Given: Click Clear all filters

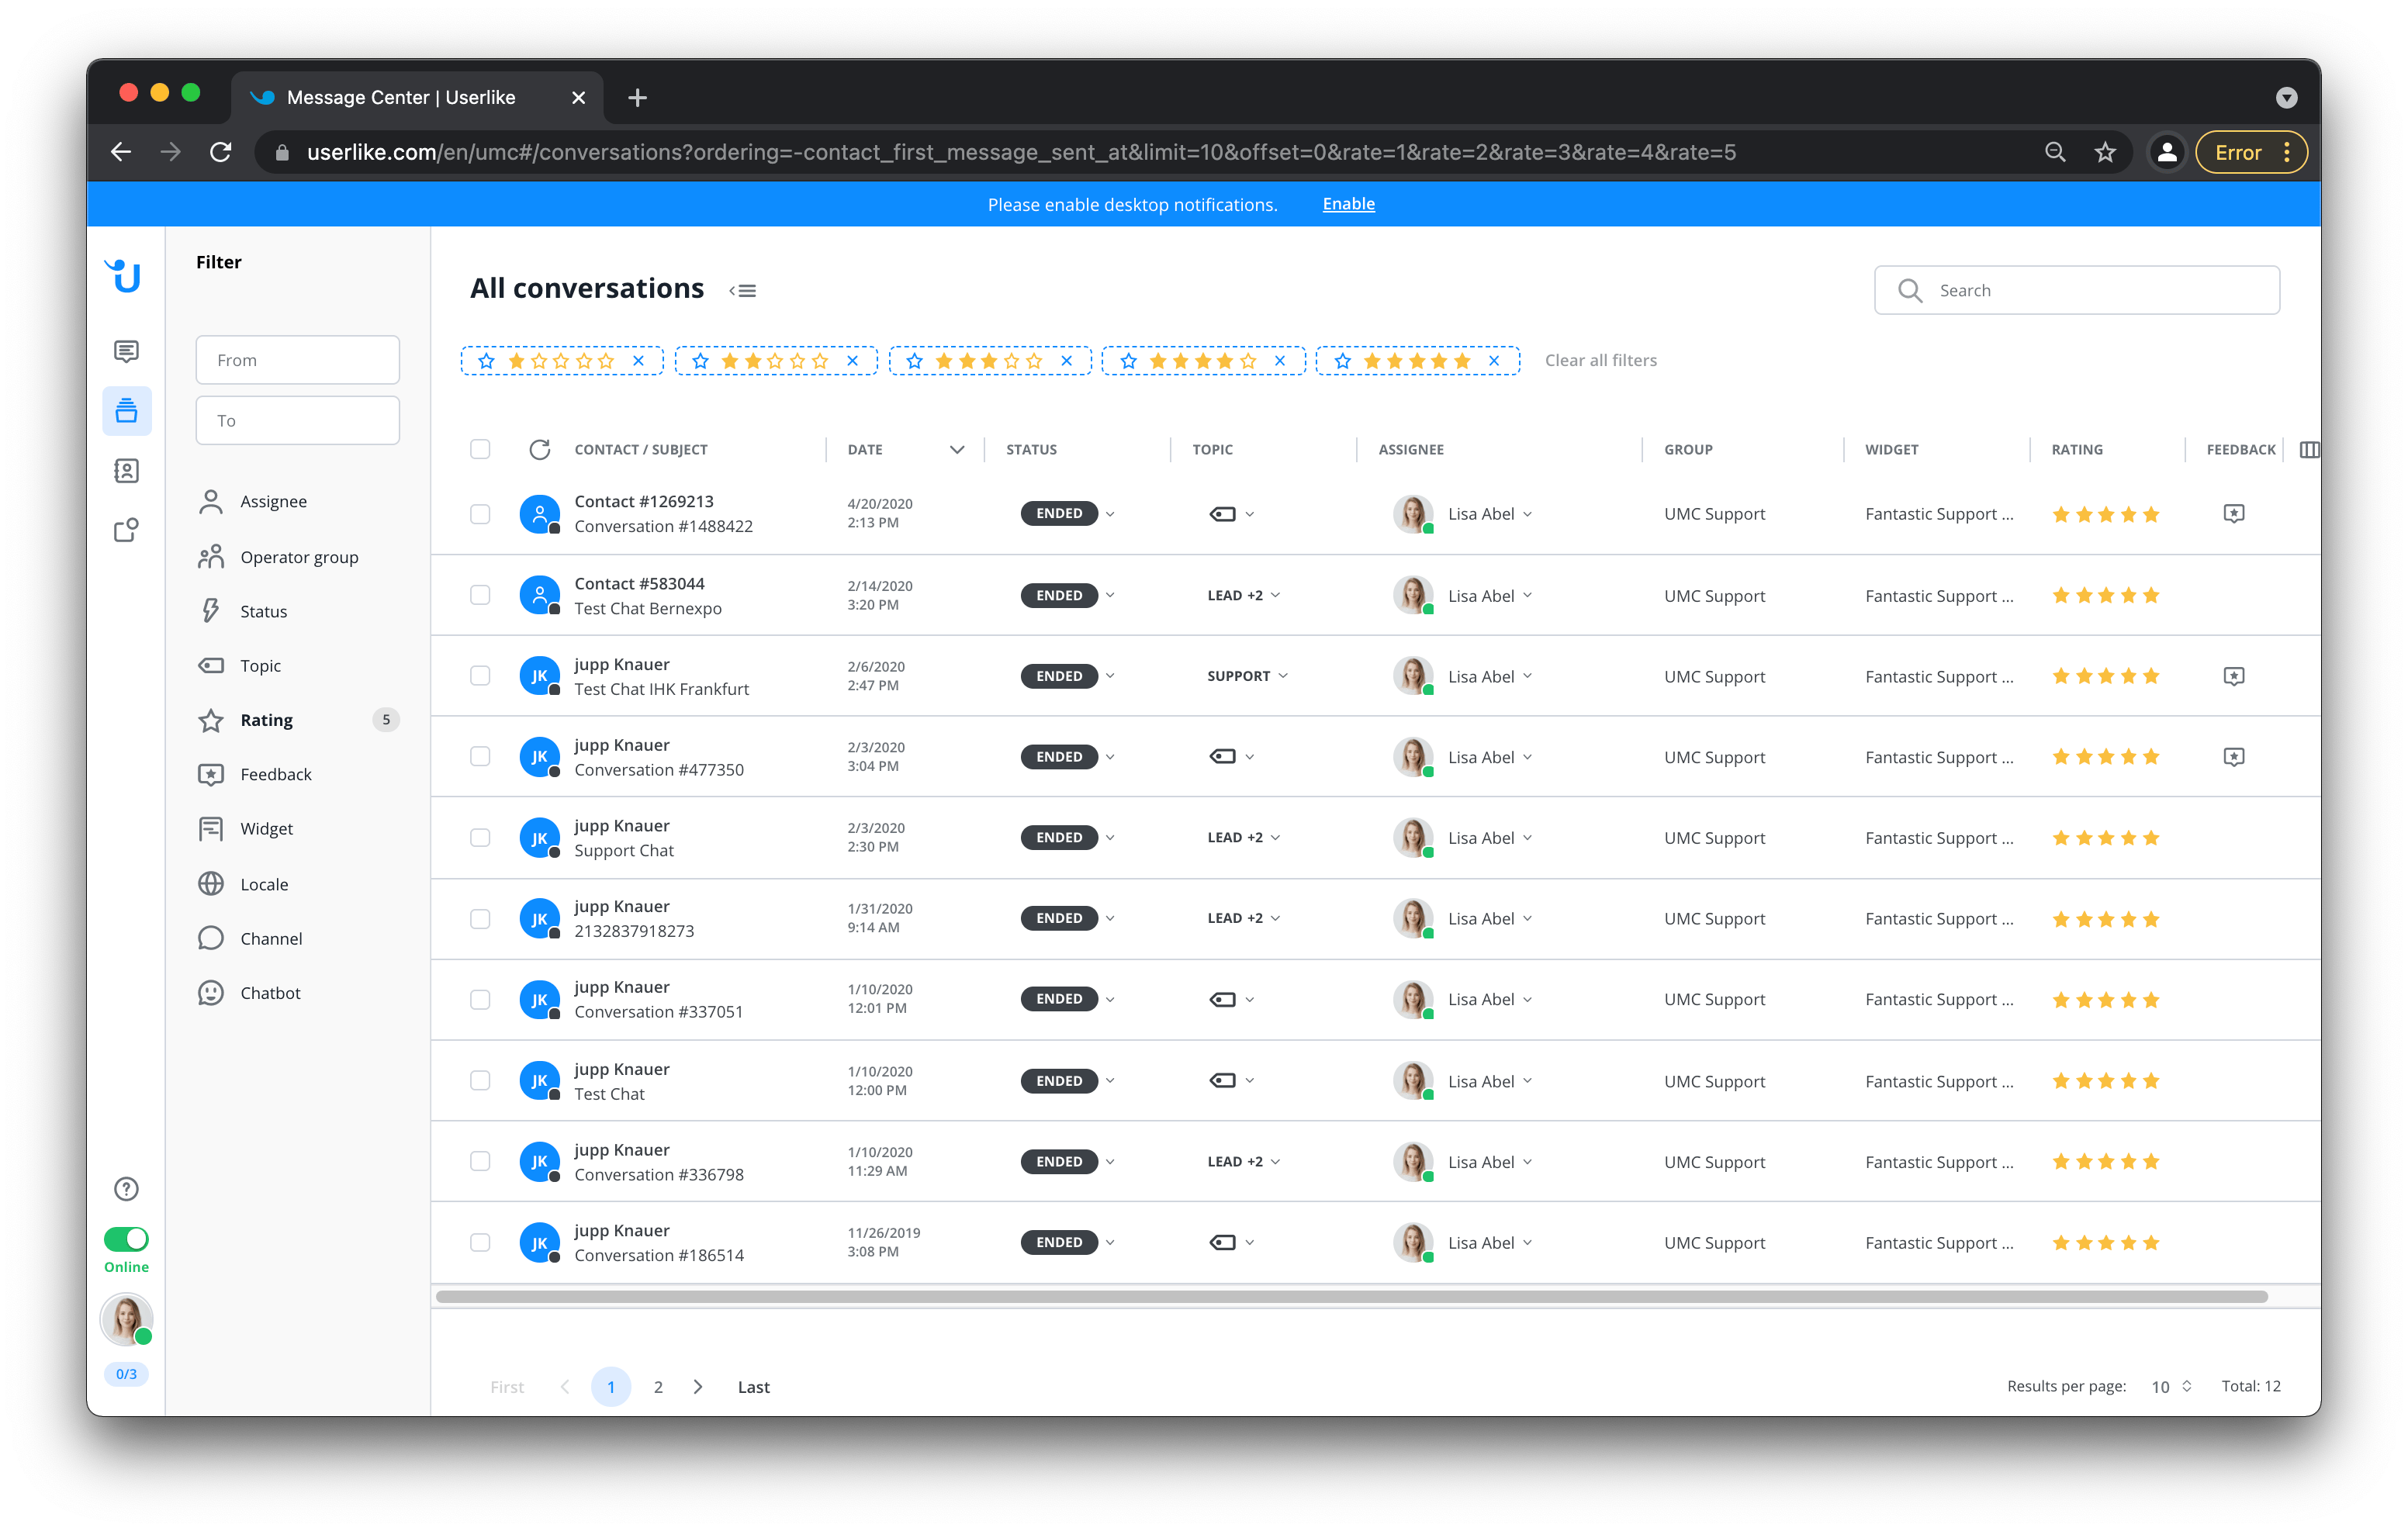Looking at the screenshot, I should coord(1600,360).
